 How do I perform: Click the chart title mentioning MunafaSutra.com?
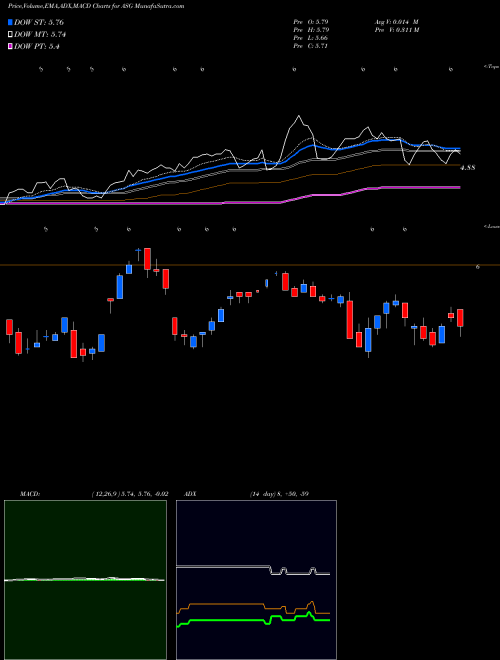96,6
